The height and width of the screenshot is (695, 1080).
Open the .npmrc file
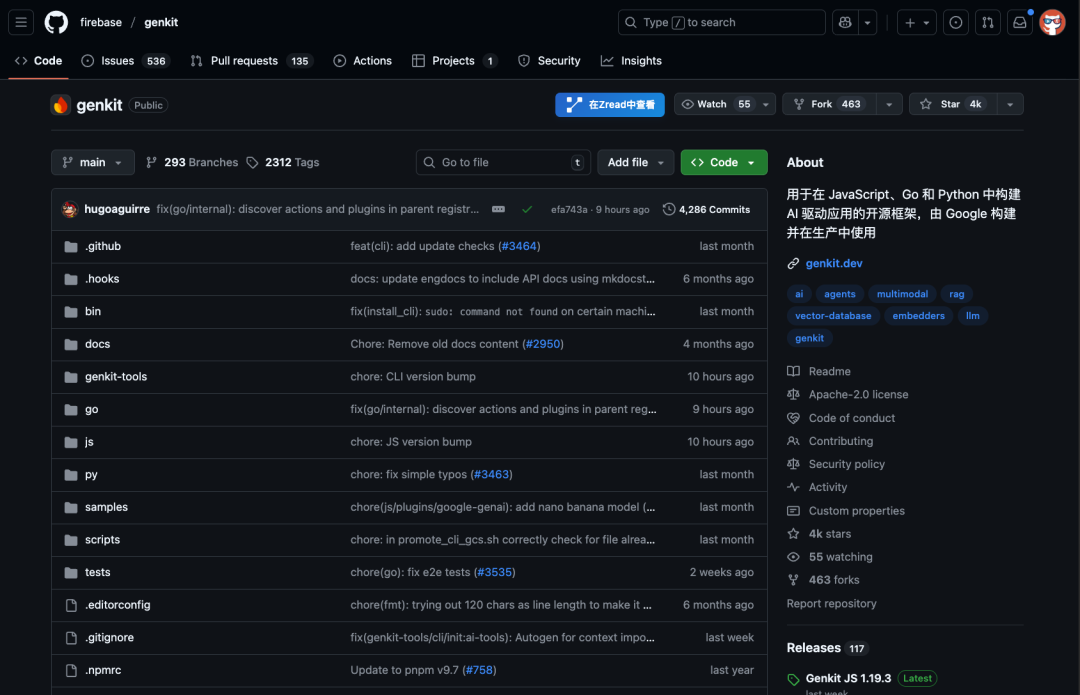pyautogui.click(x=103, y=670)
